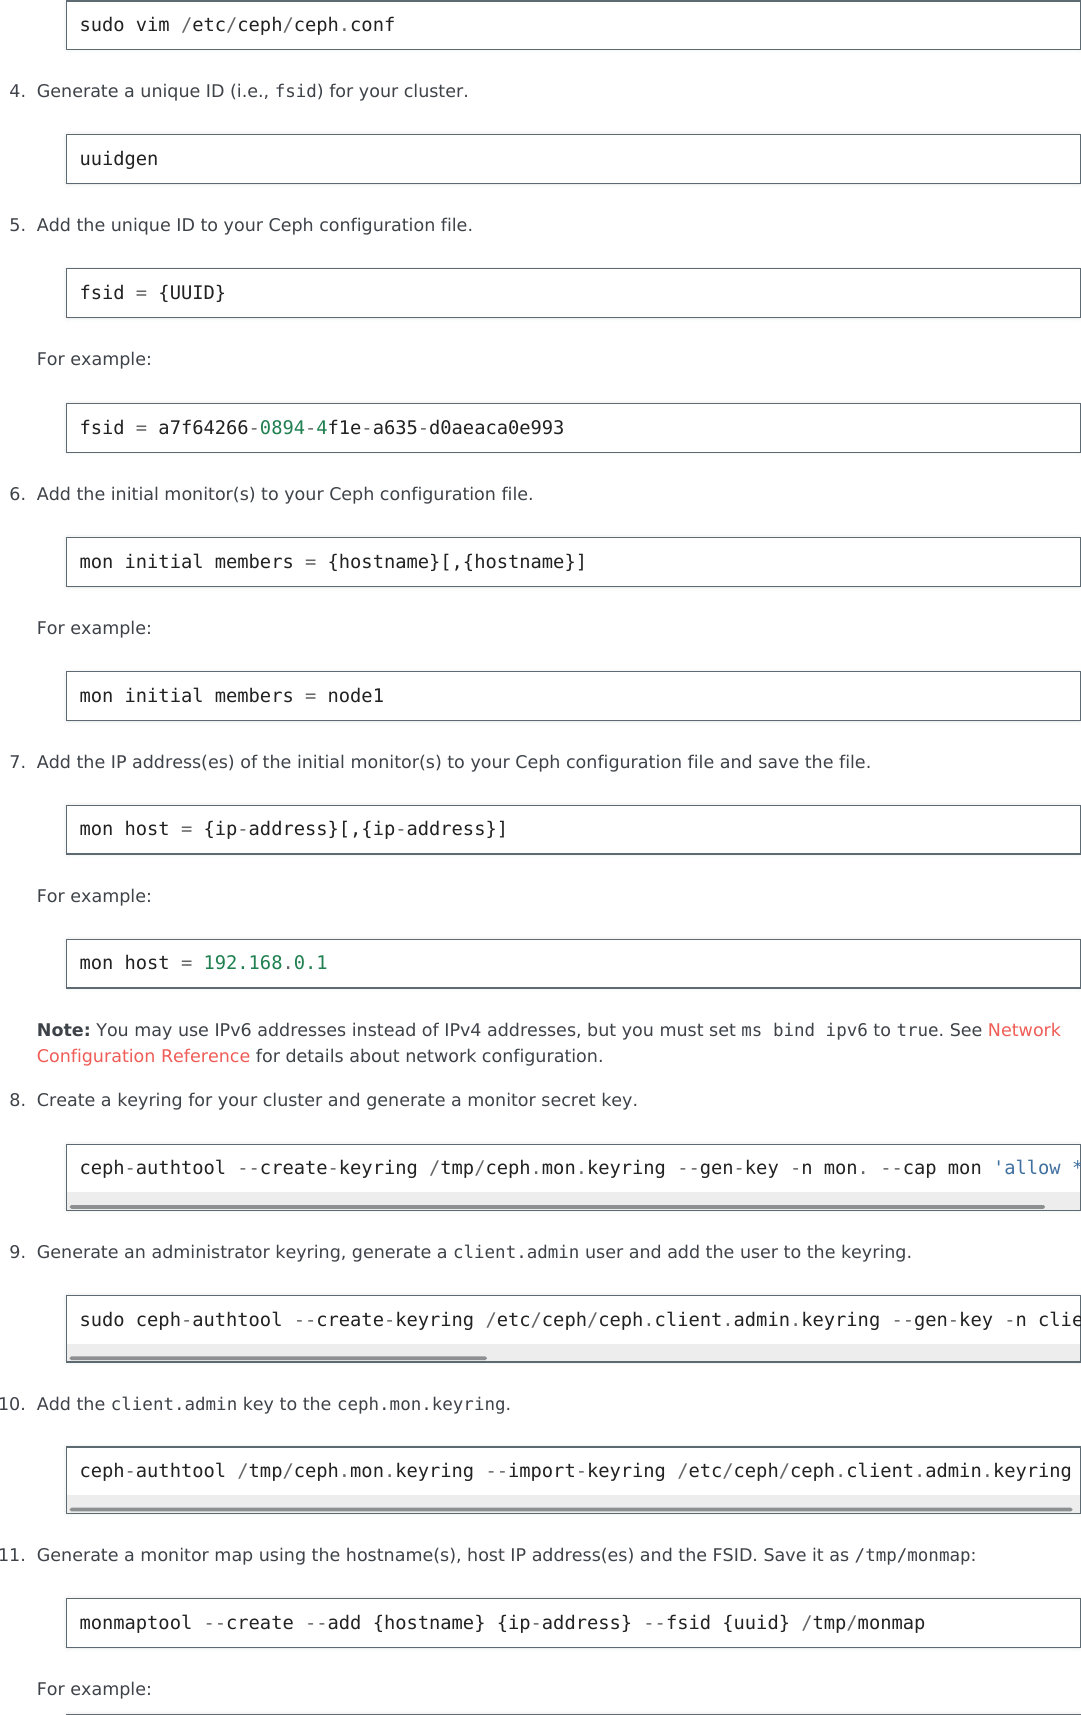Click the mon host ip-address template block

coord(293,829)
